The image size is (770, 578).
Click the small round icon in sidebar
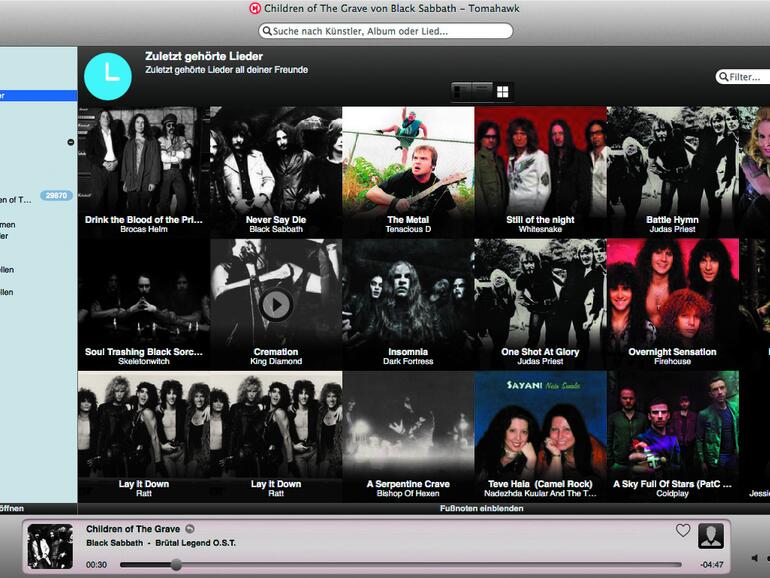coord(70,142)
